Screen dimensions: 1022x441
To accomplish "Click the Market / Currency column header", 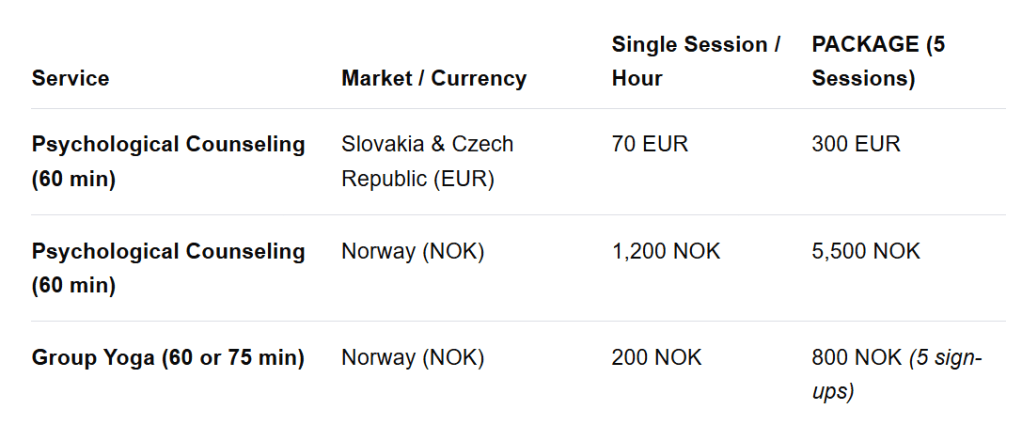I will [x=433, y=78].
